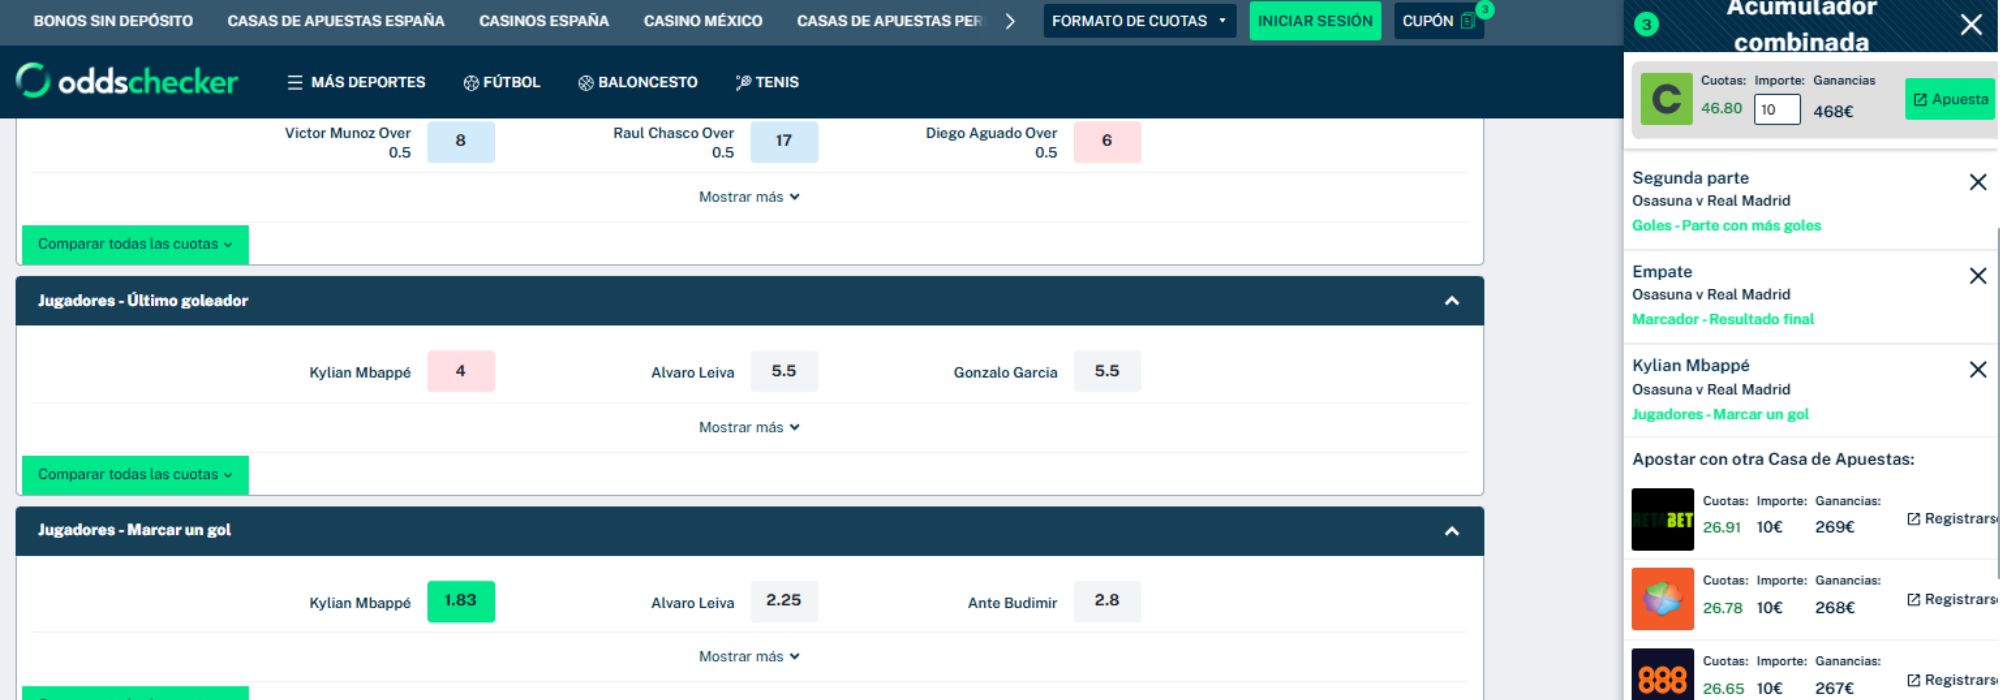Click the orange bookmaker logo with 26.78 odds
Screen dimensions: 2000x700
click(x=1662, y=599)
